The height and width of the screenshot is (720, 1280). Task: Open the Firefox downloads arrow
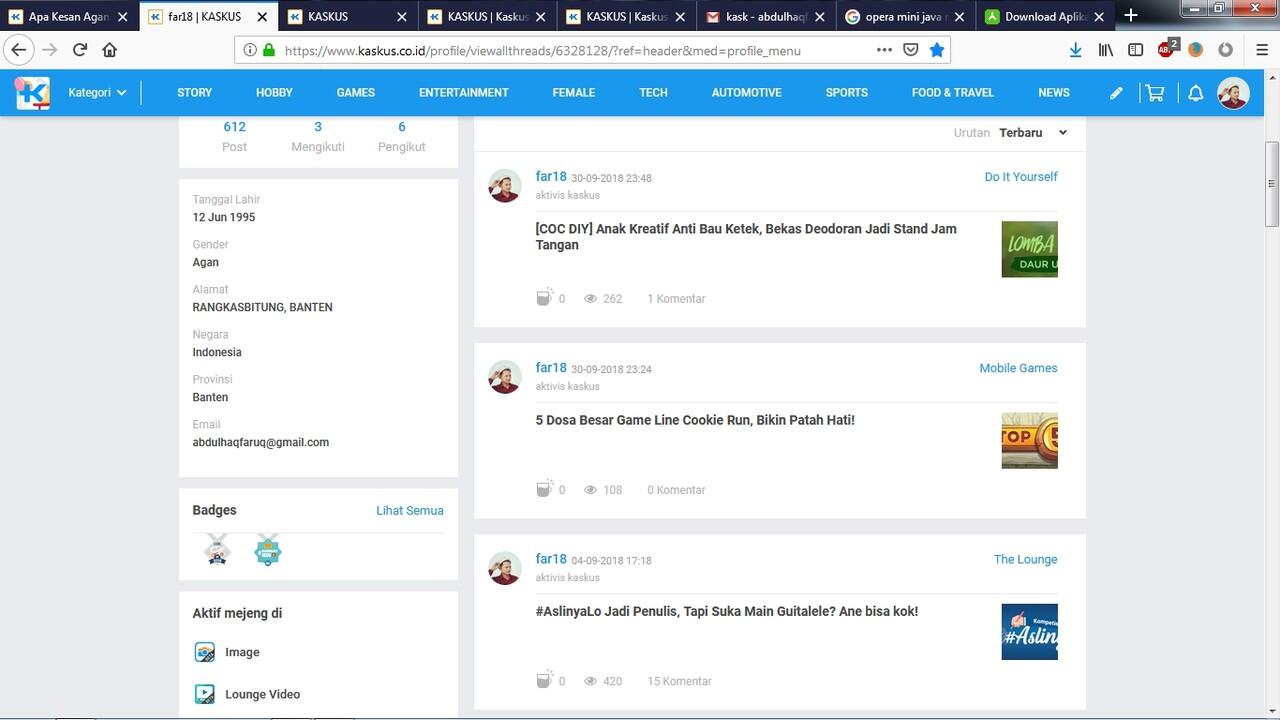tap(1075, 50)
